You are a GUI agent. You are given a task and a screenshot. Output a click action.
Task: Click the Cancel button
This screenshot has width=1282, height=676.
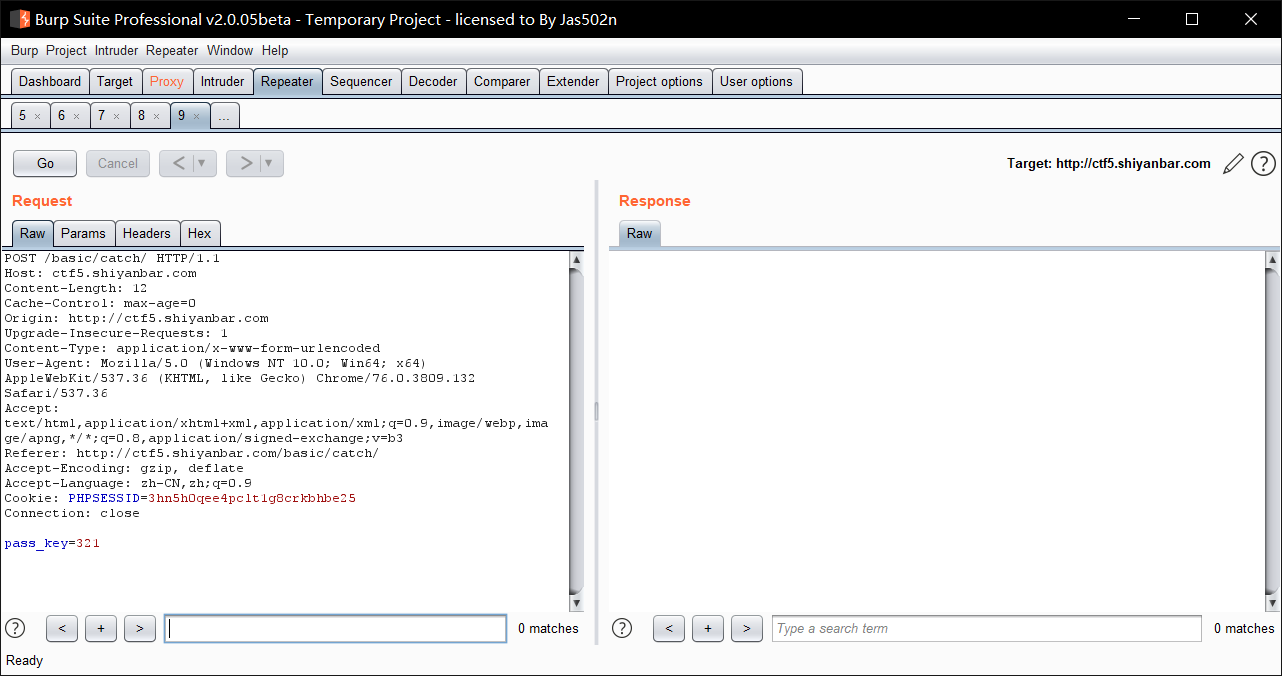click(x=118, y=163)
